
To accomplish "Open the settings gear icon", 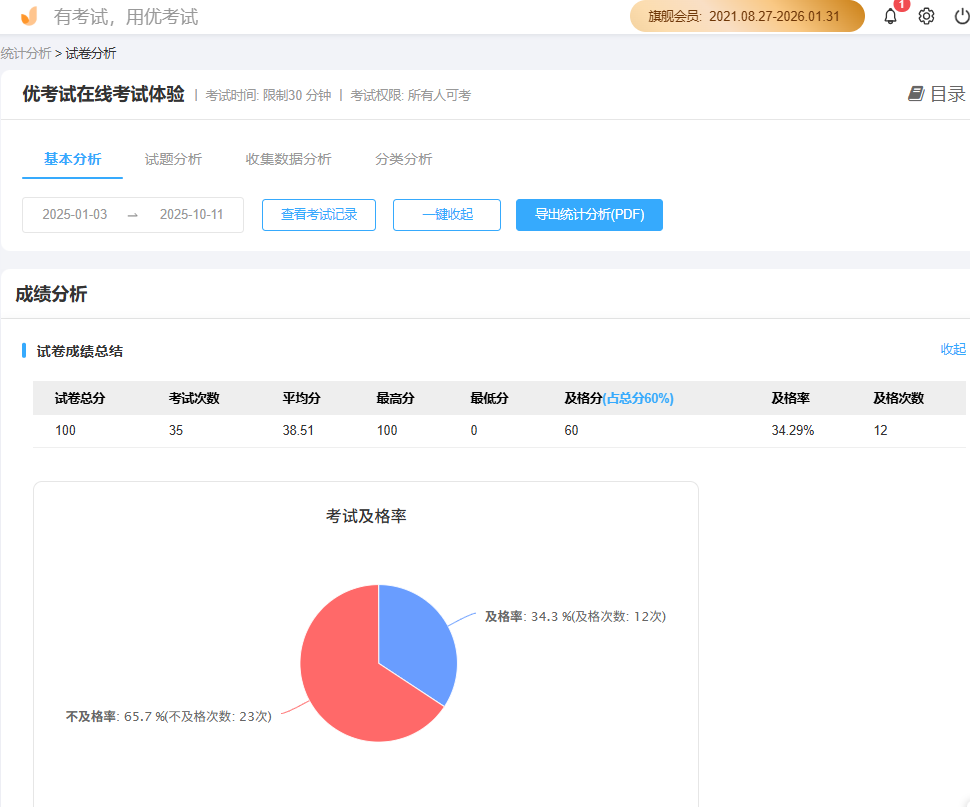I will 925,15.
